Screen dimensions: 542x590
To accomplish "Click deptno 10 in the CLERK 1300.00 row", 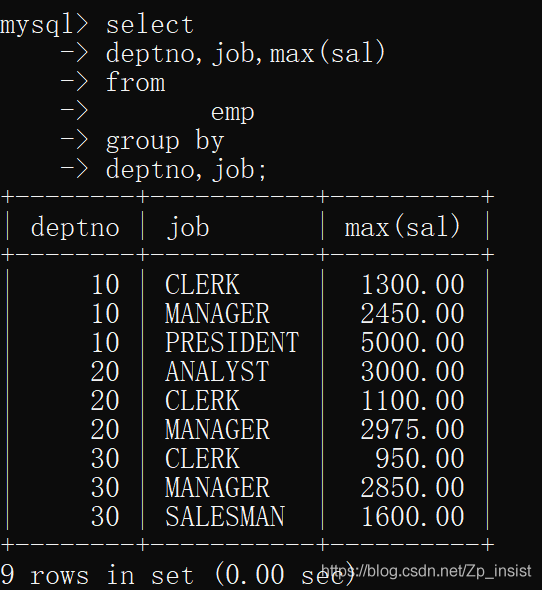I will (x=105, y=284).
